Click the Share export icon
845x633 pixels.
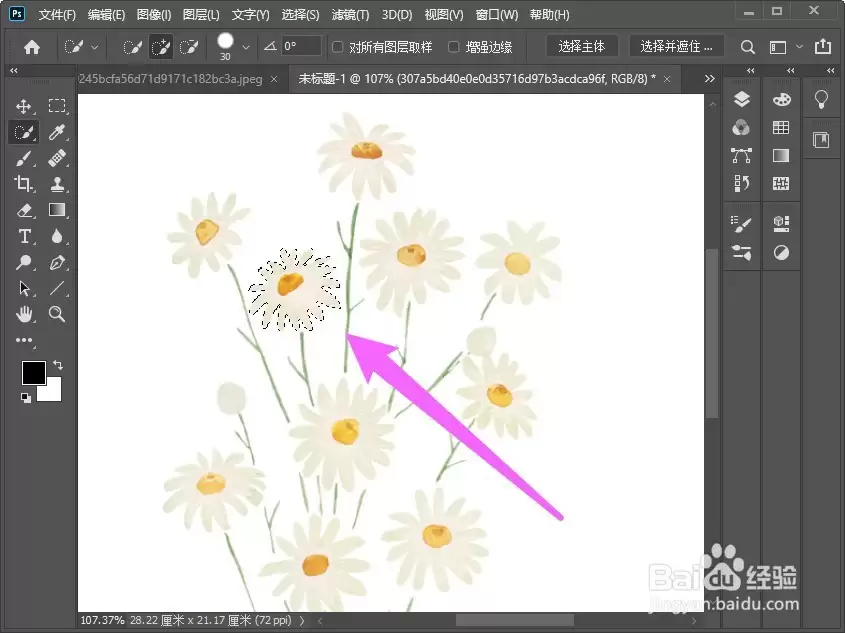(x=823, y=47)
